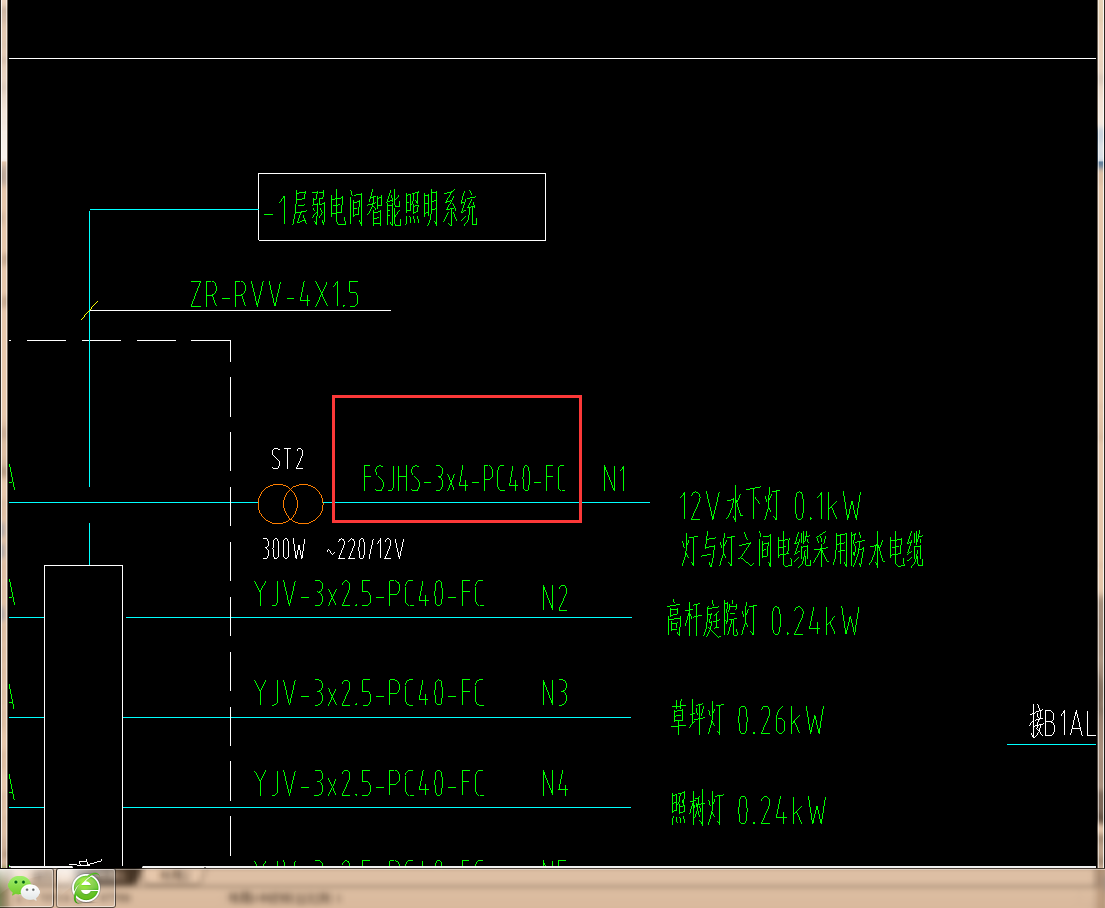Click the 'ST2' transformer label
Image resolution: width=1105 pixels, height=908 pixels.
[288, 459]
